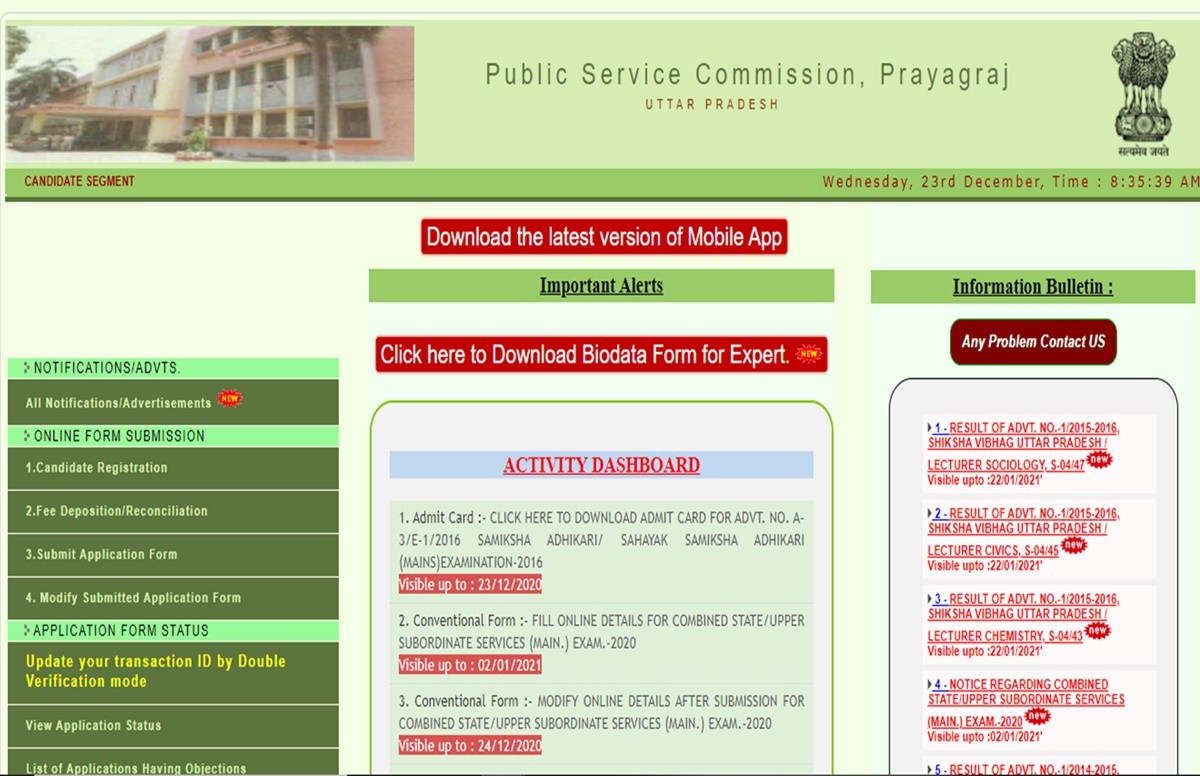Click the NEW badge next to Lecturer Civics result
Image resolution: width=1200 pixels, height=776 pixels.
pyautogui.click(x=1074, y=545)
